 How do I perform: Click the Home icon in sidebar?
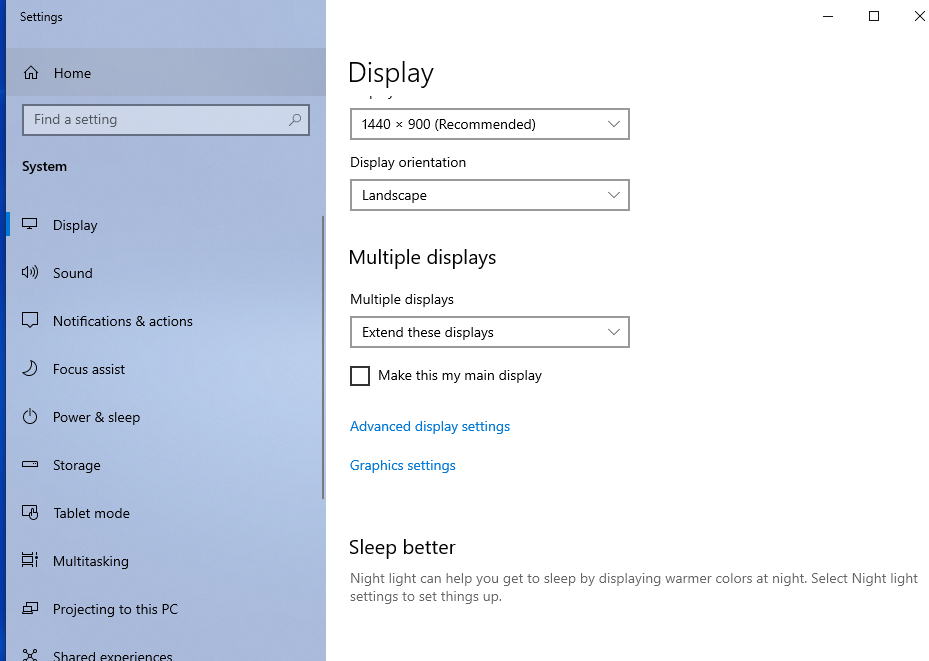(31, 73)
